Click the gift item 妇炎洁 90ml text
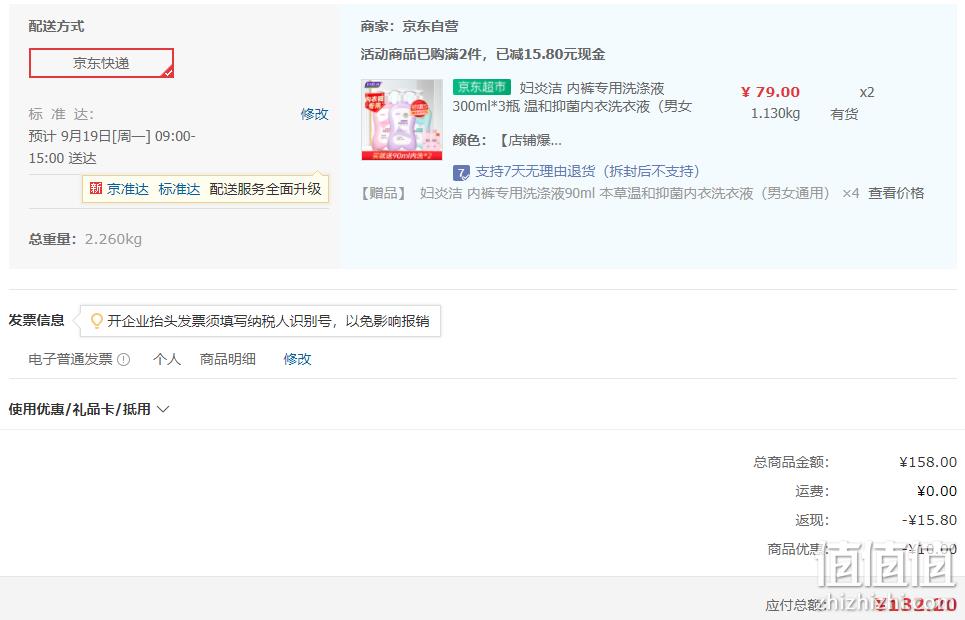The height and width of the screenshot is (620, 965). click(624, 193)
